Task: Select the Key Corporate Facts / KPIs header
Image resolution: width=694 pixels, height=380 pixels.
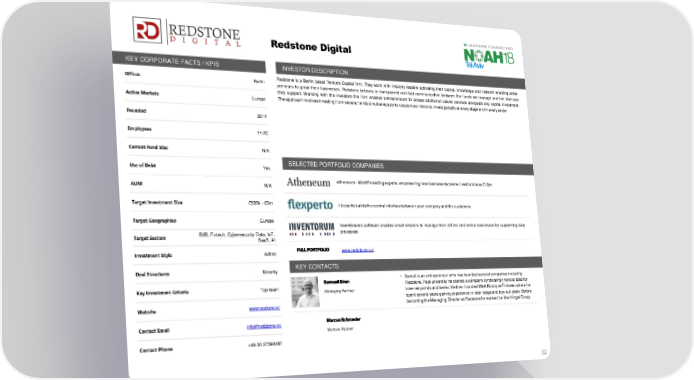Action: [189, 62]
